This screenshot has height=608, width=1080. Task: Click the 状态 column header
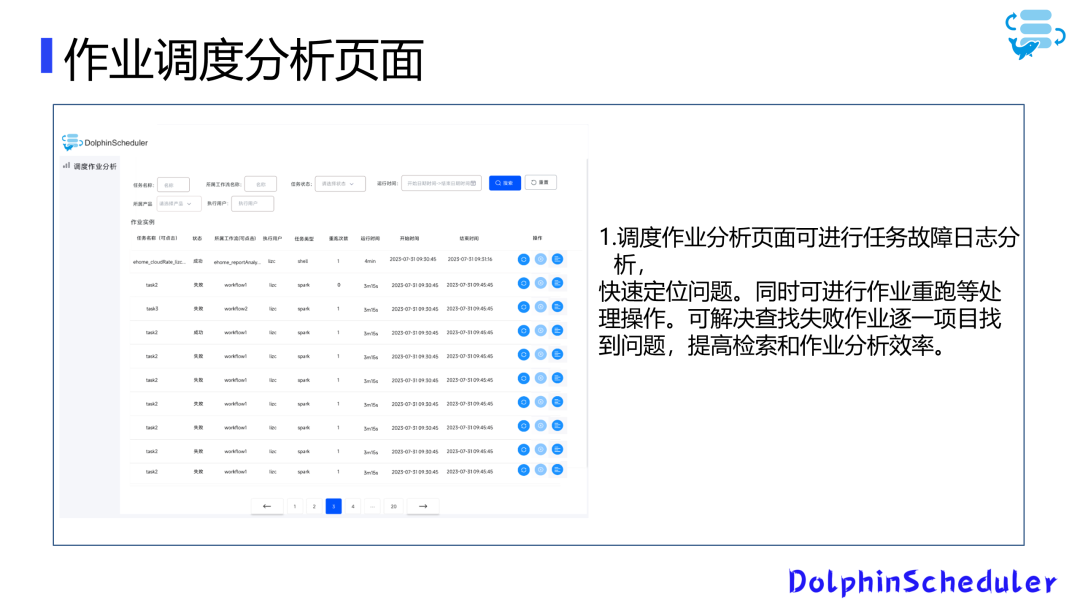point(198,238)
